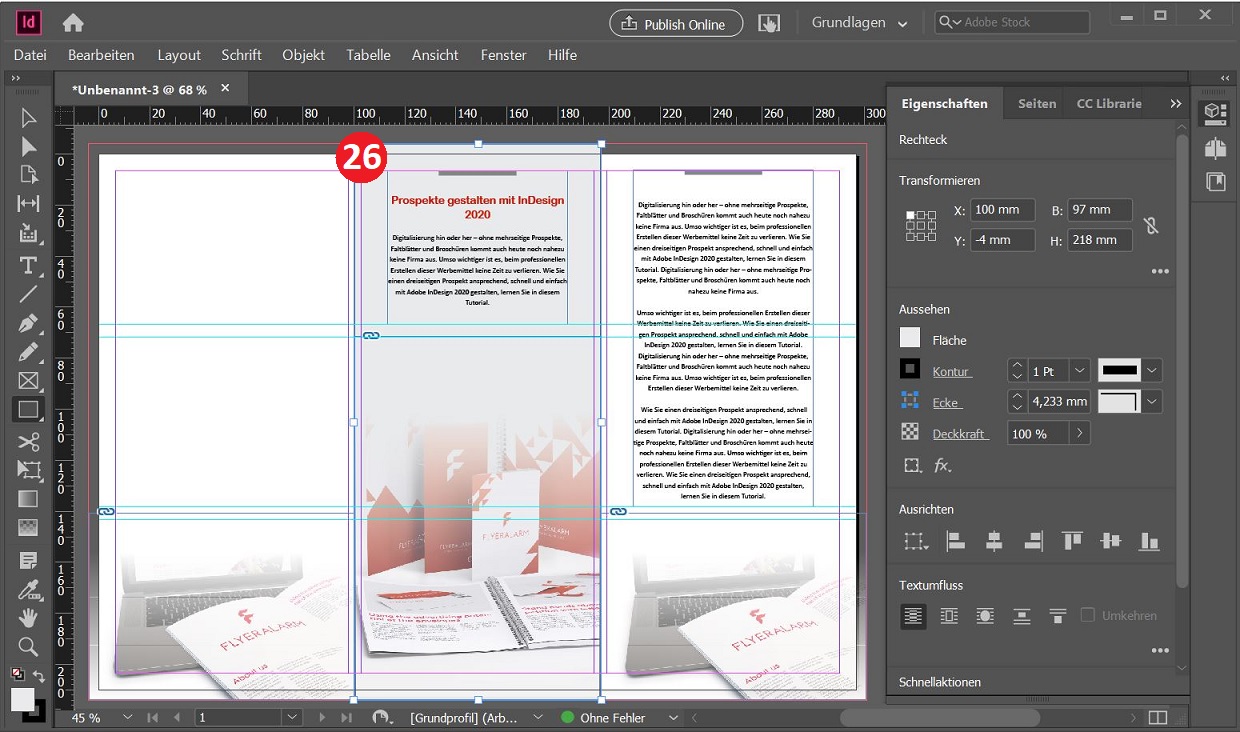Choose the Zoom magnifier tool

(28, 646)
